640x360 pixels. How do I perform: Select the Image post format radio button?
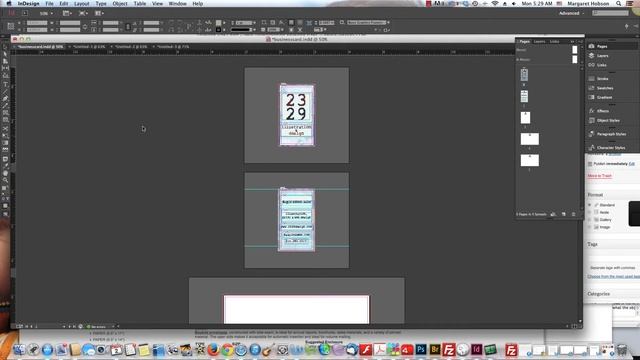[x=589, y=227]
